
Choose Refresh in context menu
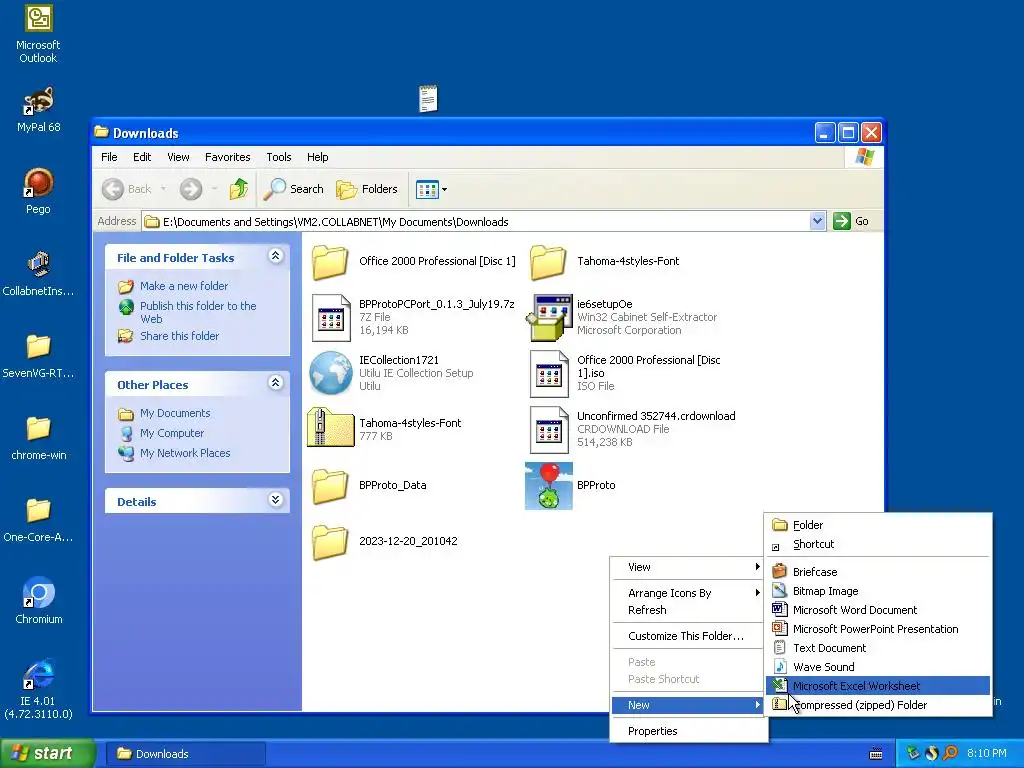pos(689,610)
